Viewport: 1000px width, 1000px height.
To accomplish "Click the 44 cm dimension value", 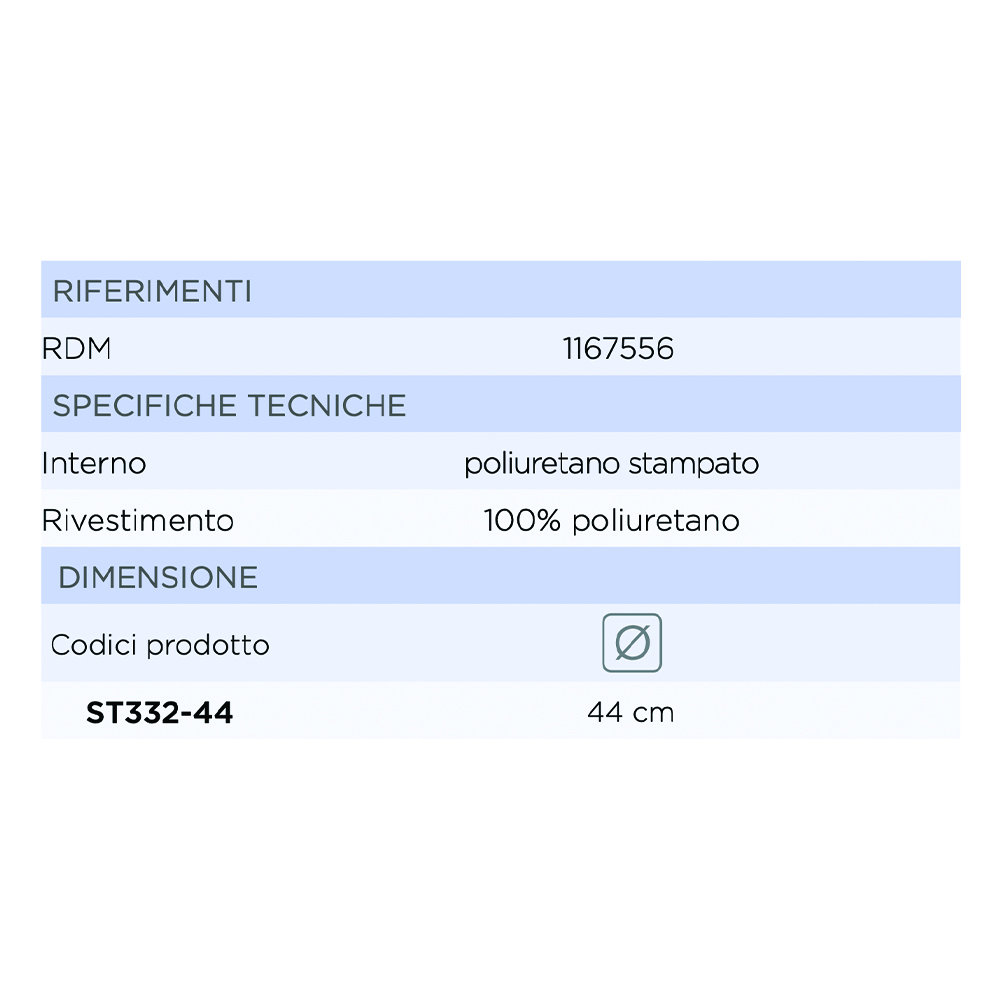I will click(x=631, y=713).
